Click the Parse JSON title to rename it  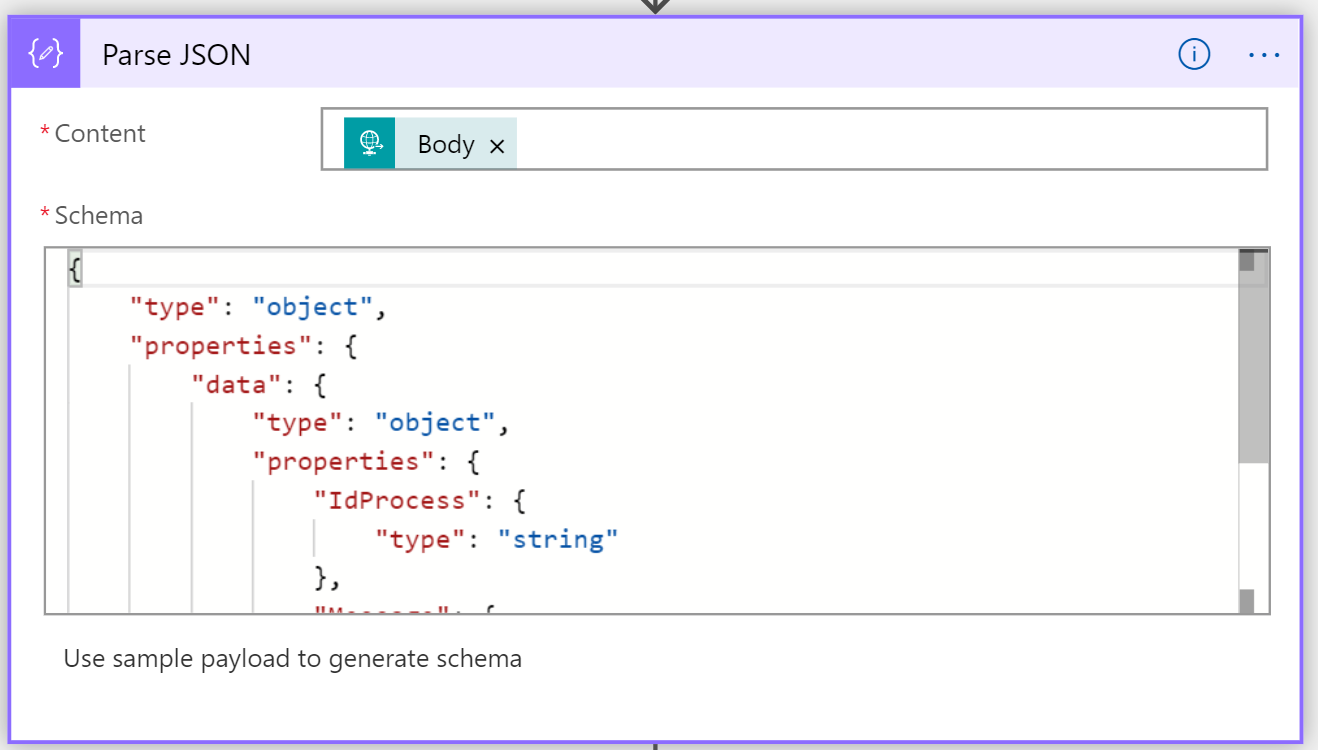(x=175, y=54)
